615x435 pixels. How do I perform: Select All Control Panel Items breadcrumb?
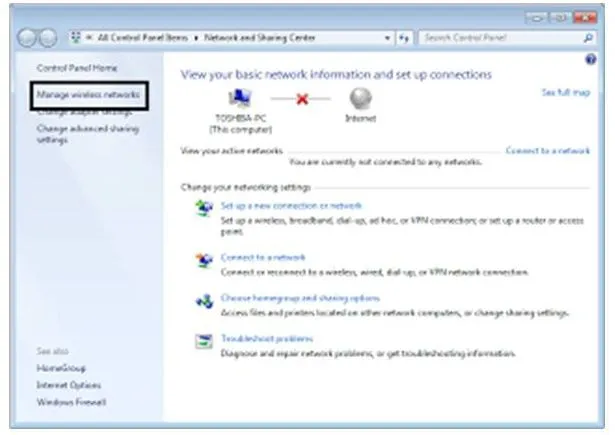pyautogui.click(x=143, y=38)
